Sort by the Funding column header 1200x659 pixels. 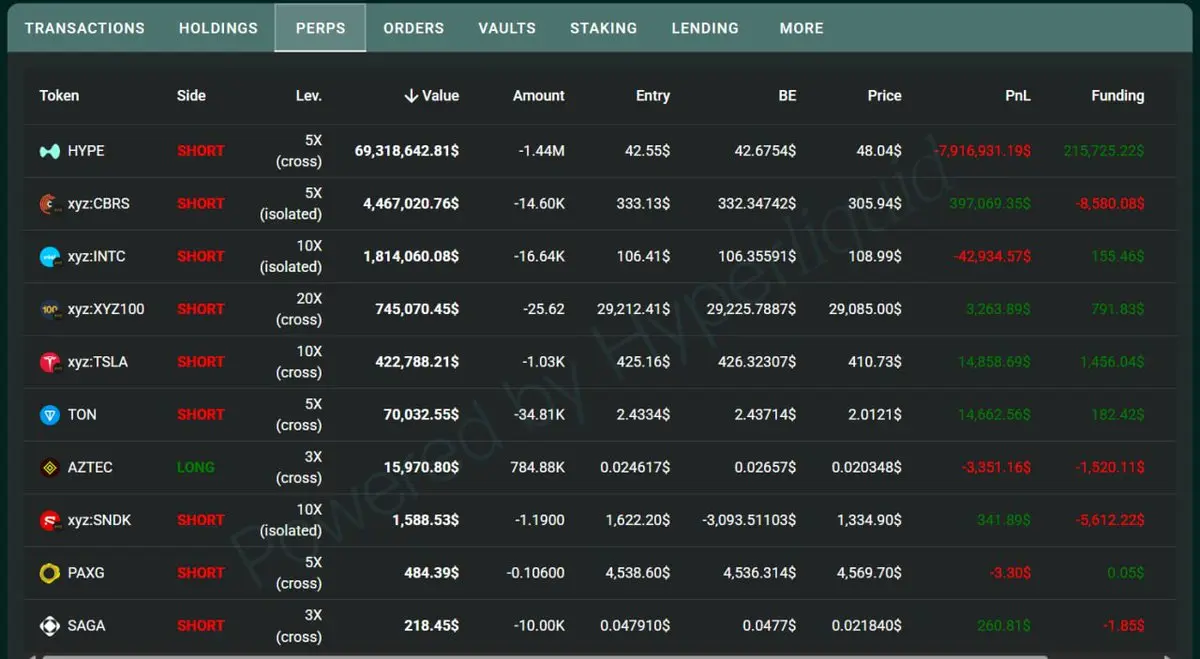[x=1118, y=96]
